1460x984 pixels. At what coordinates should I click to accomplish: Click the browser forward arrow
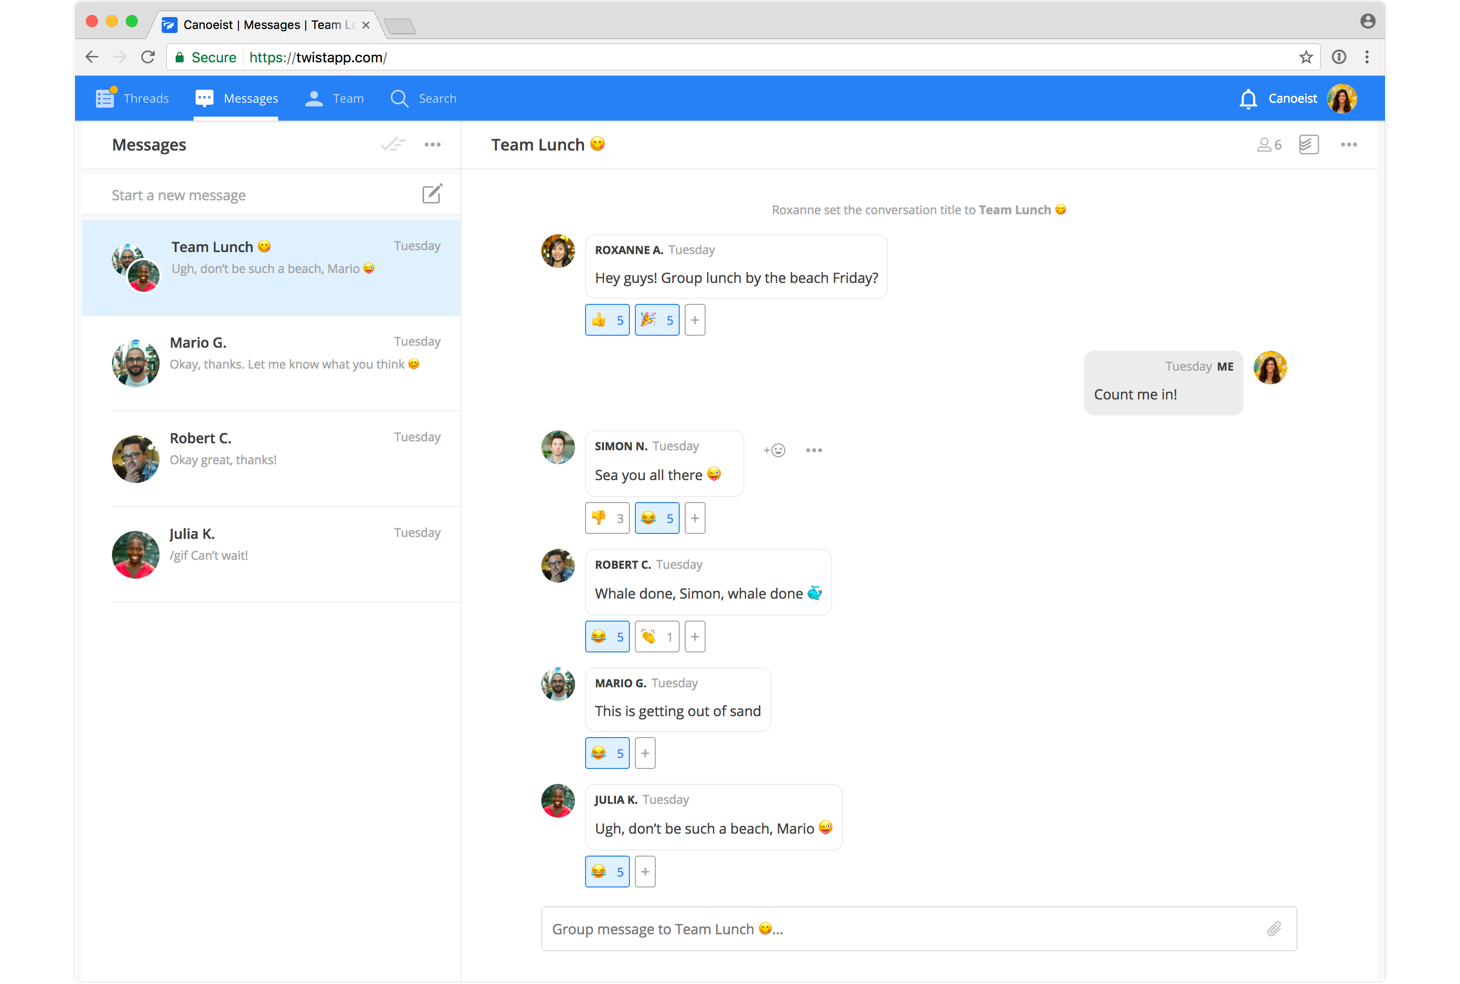(120, 57)
